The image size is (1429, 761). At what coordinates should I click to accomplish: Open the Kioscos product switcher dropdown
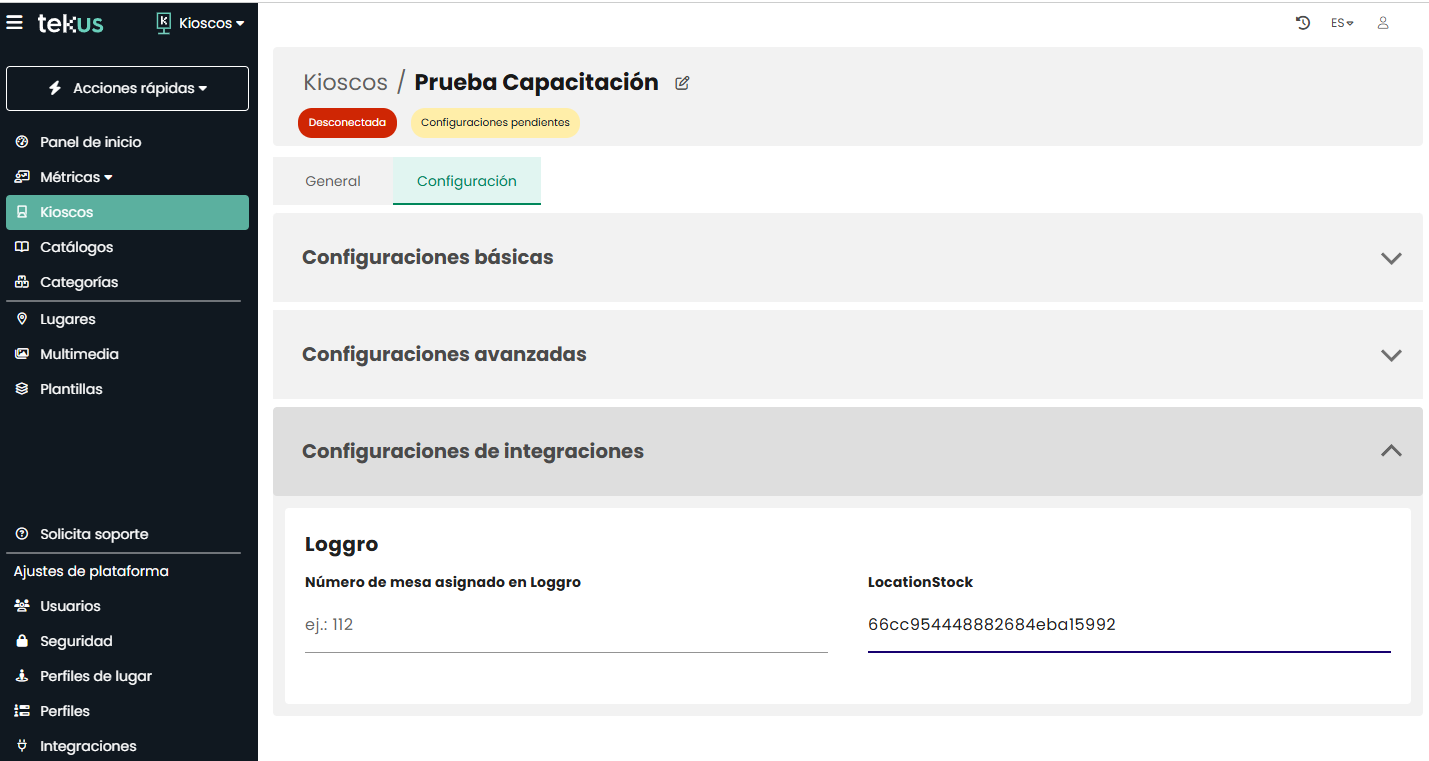coord(201,23)
